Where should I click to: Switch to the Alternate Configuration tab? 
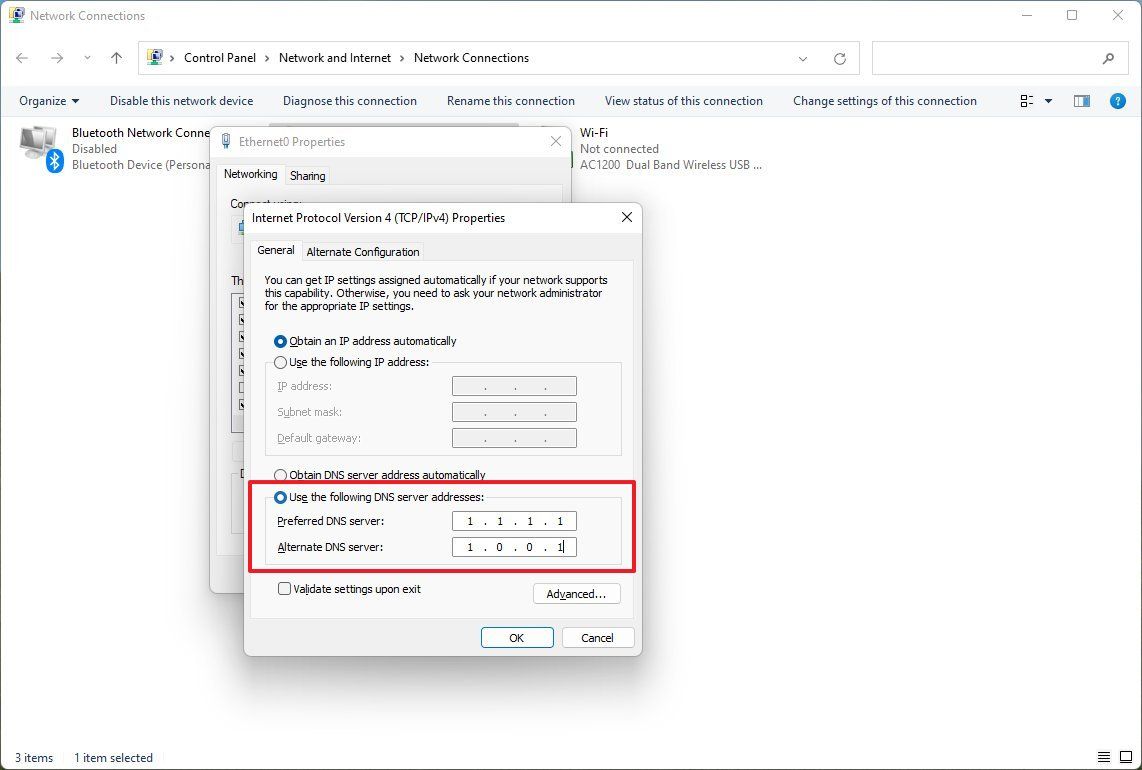(x=363, y=251)
